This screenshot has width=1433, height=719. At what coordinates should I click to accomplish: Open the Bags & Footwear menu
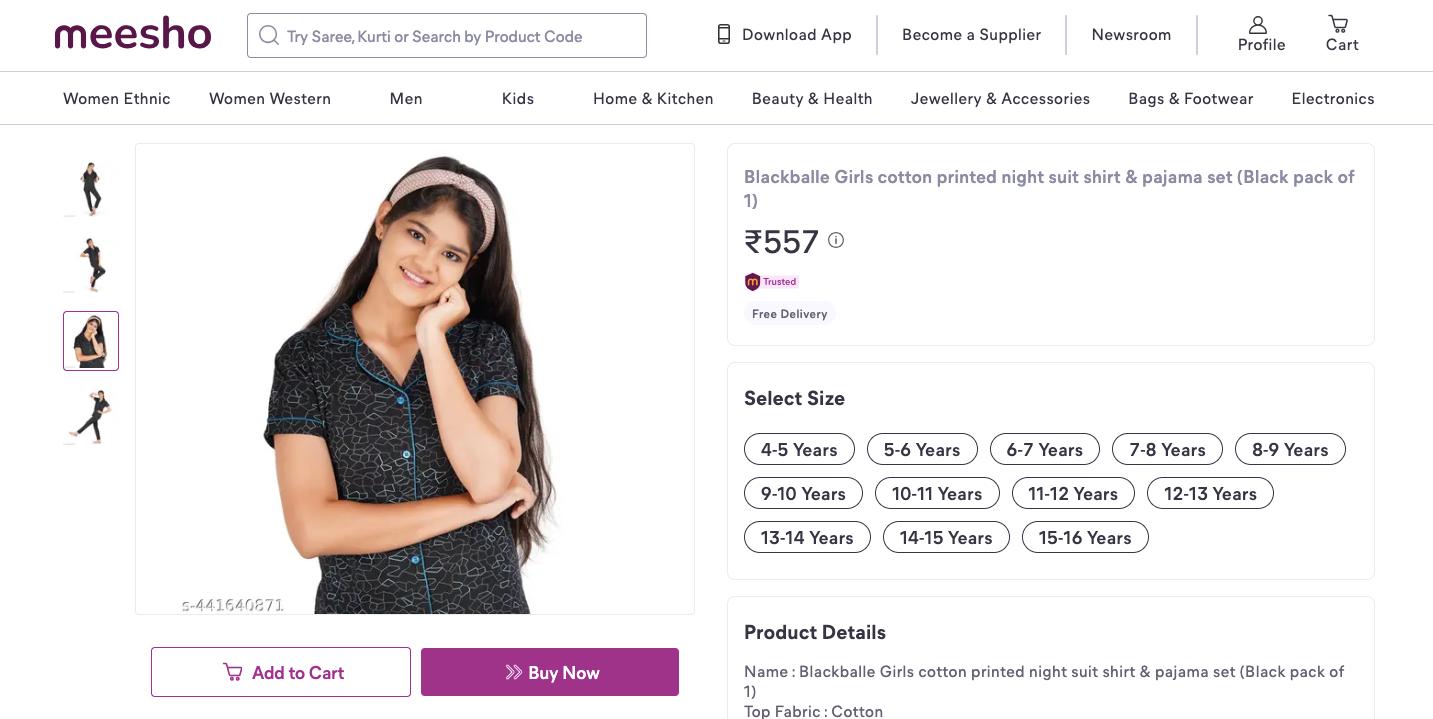[x=1191, y=99]
